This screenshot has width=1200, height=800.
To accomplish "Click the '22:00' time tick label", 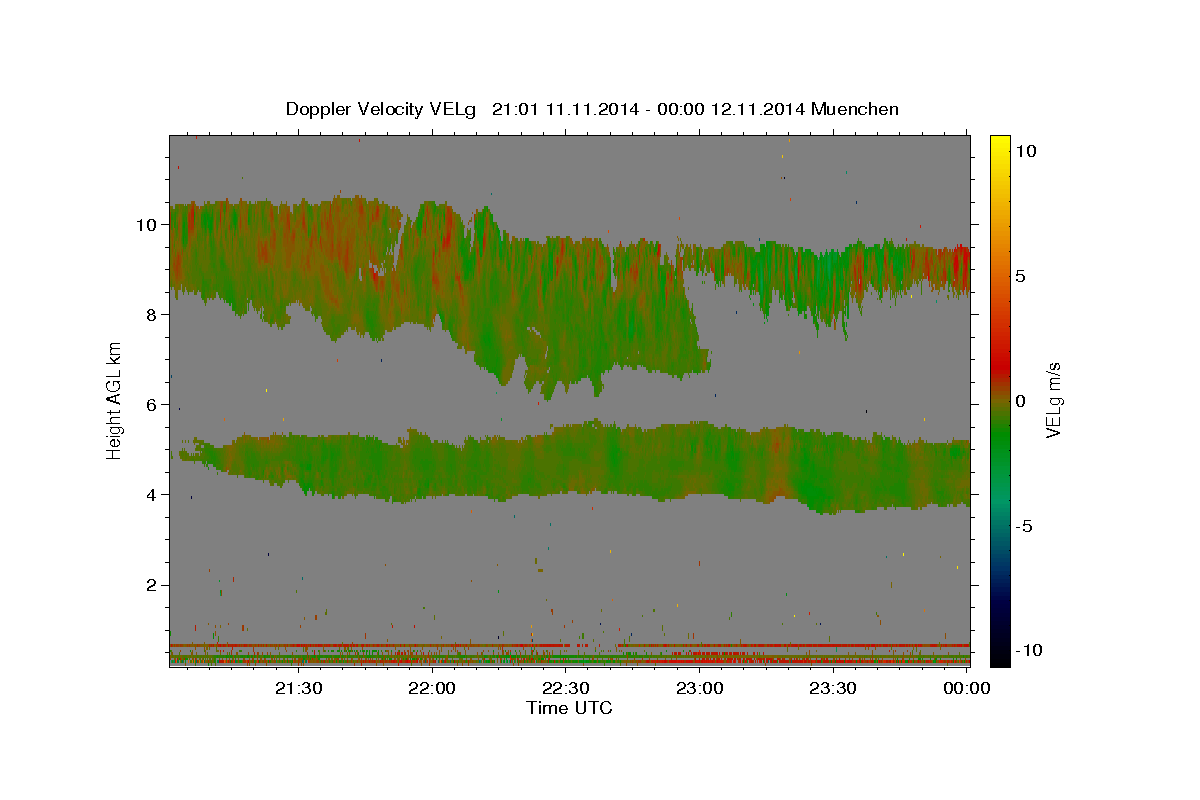I will tap(433, 688).
